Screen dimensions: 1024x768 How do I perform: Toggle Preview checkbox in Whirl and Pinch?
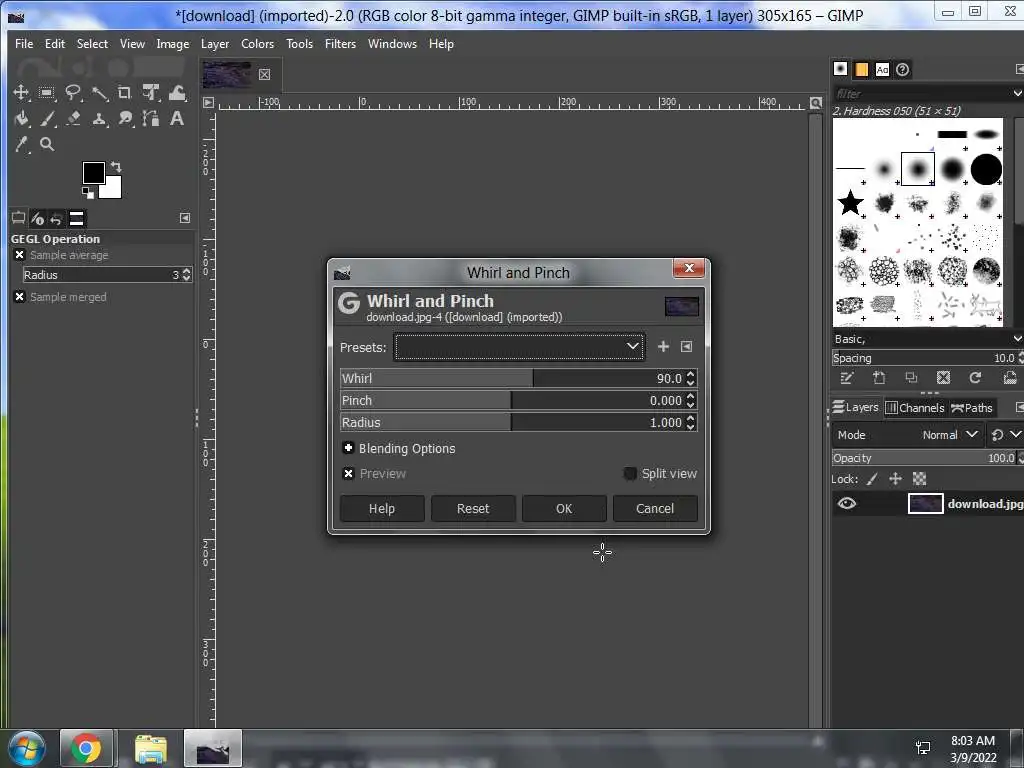click(x=349, y=473)
